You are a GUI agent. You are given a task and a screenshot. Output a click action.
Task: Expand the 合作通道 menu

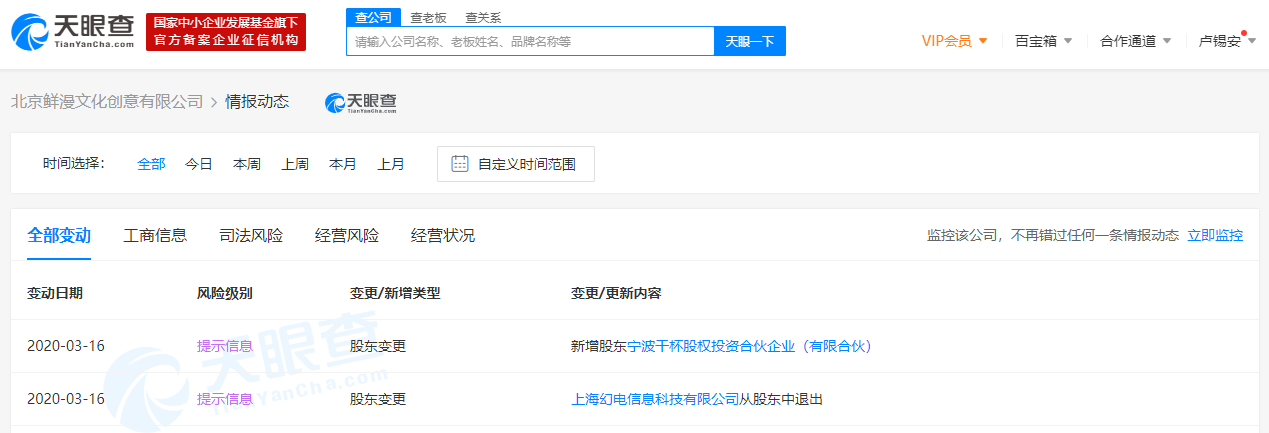(x=1135, y=41)
